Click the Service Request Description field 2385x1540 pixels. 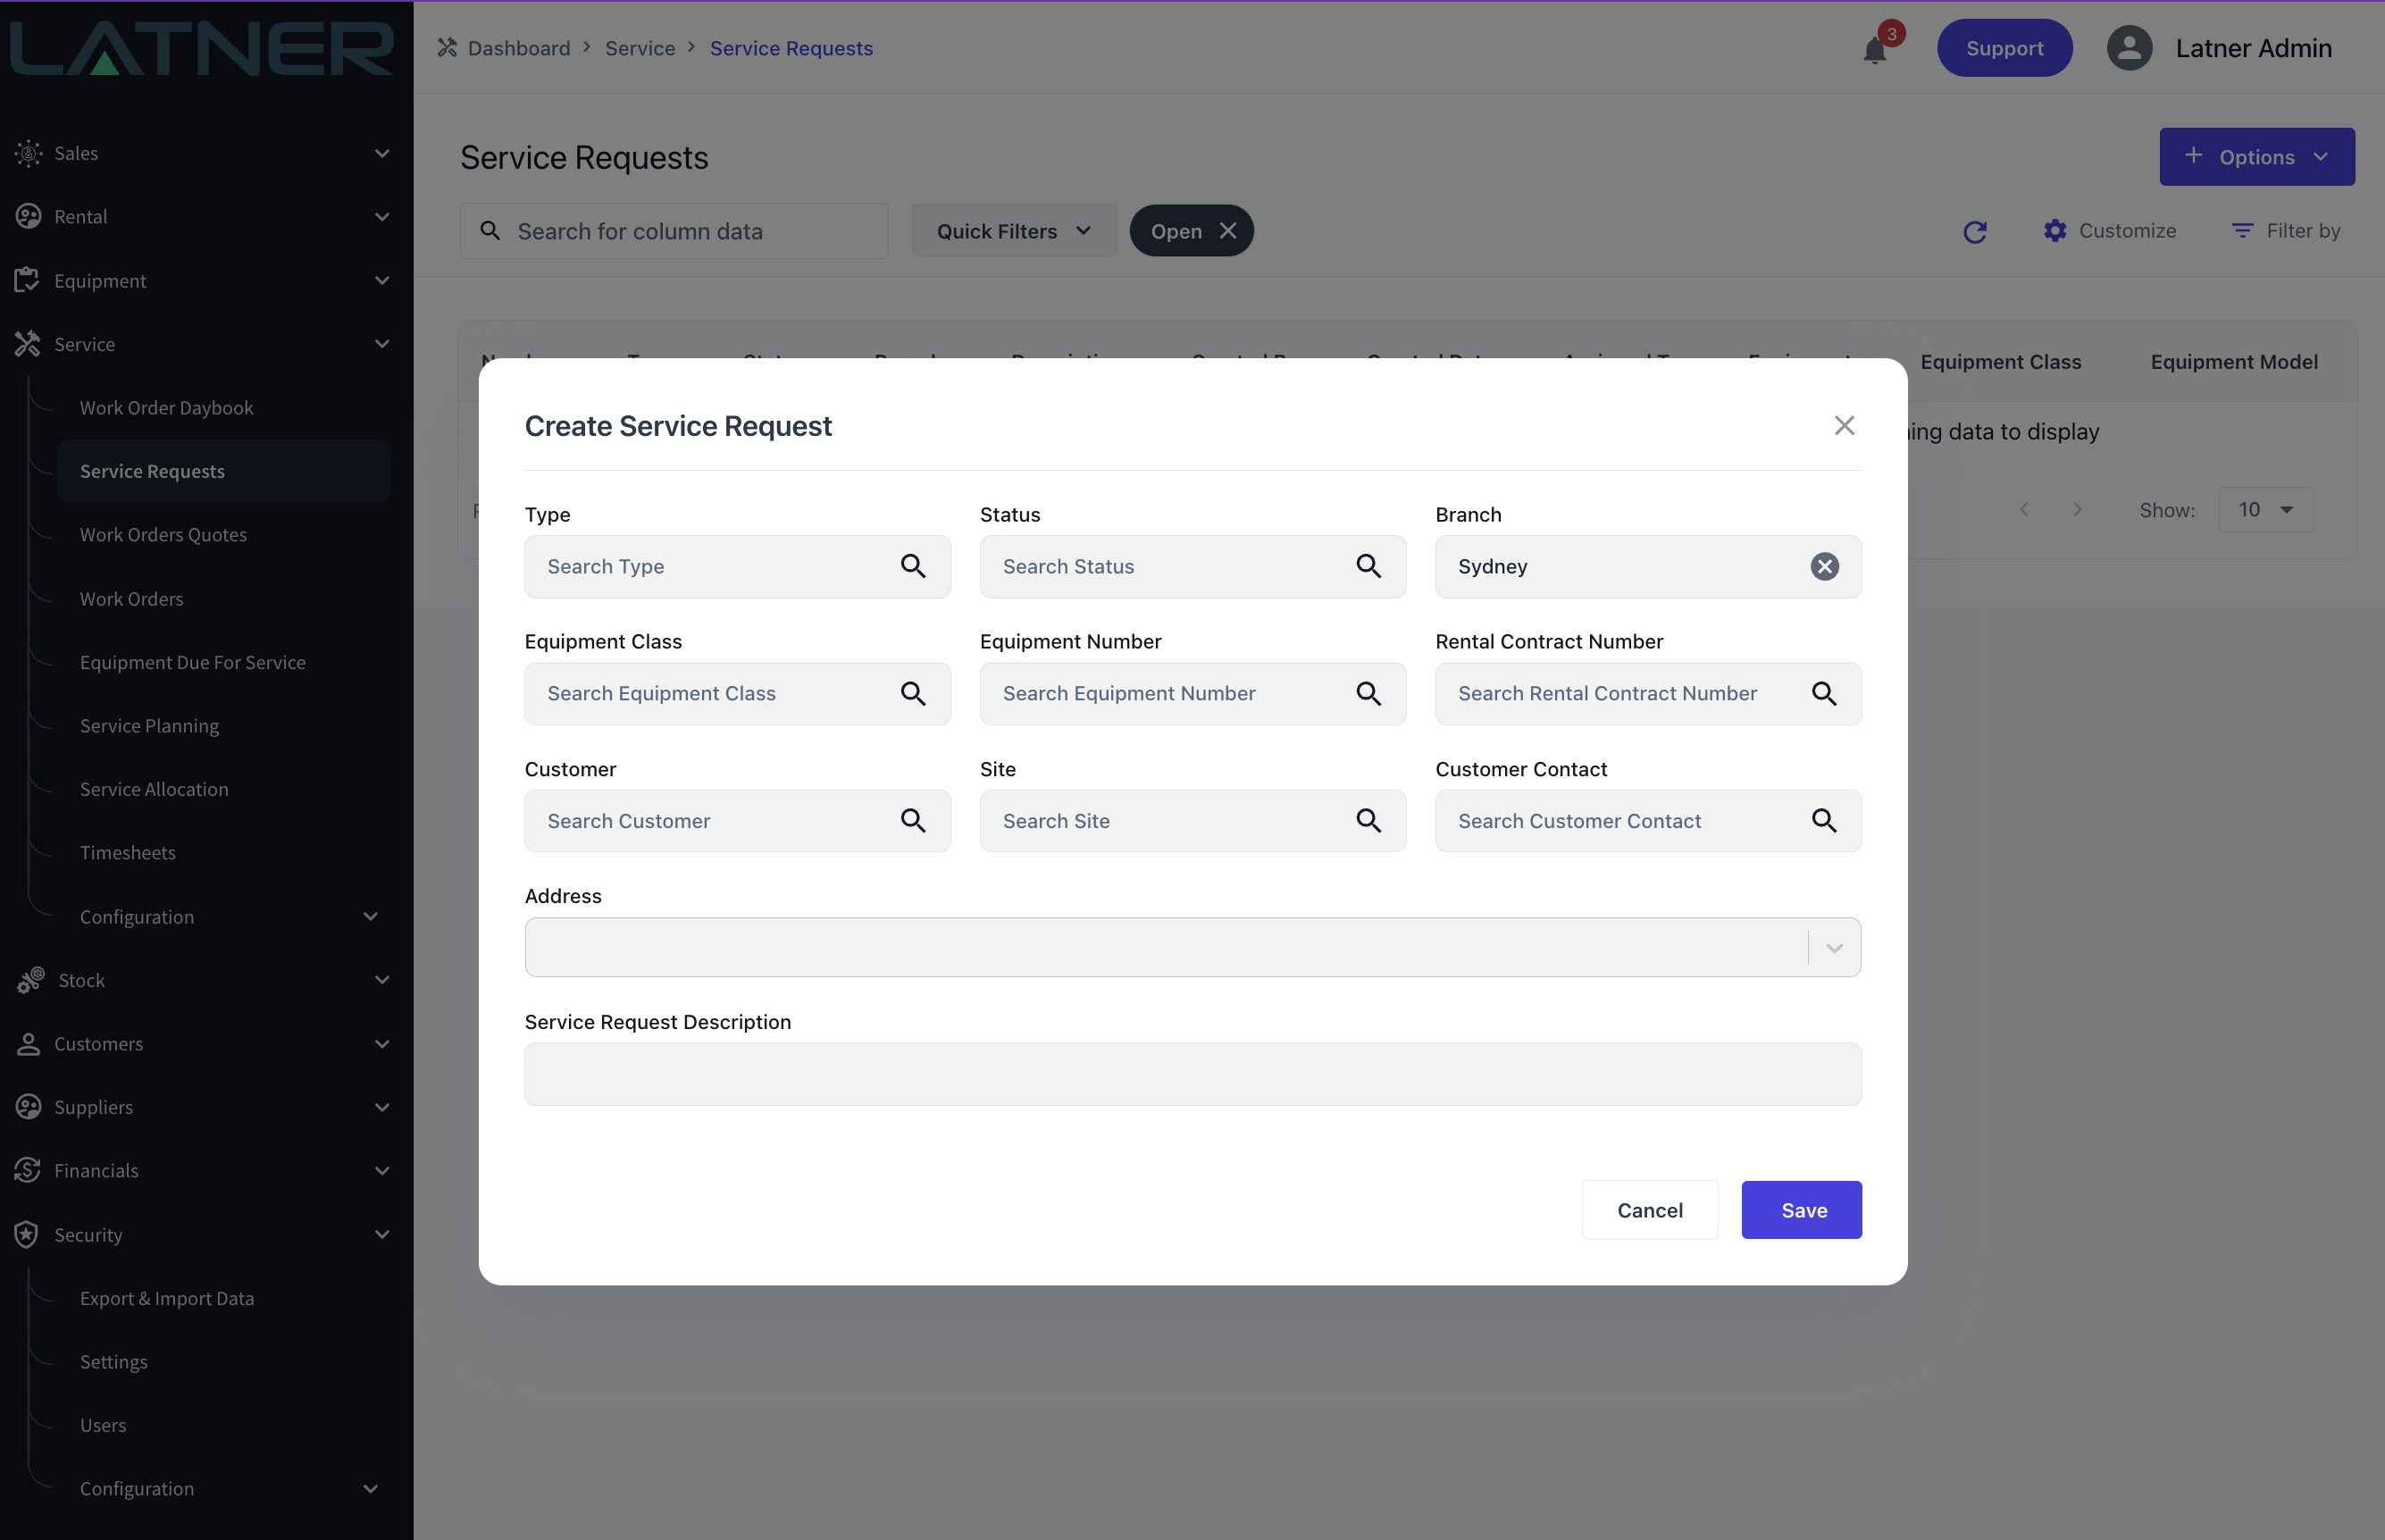coord(1192,1074)
